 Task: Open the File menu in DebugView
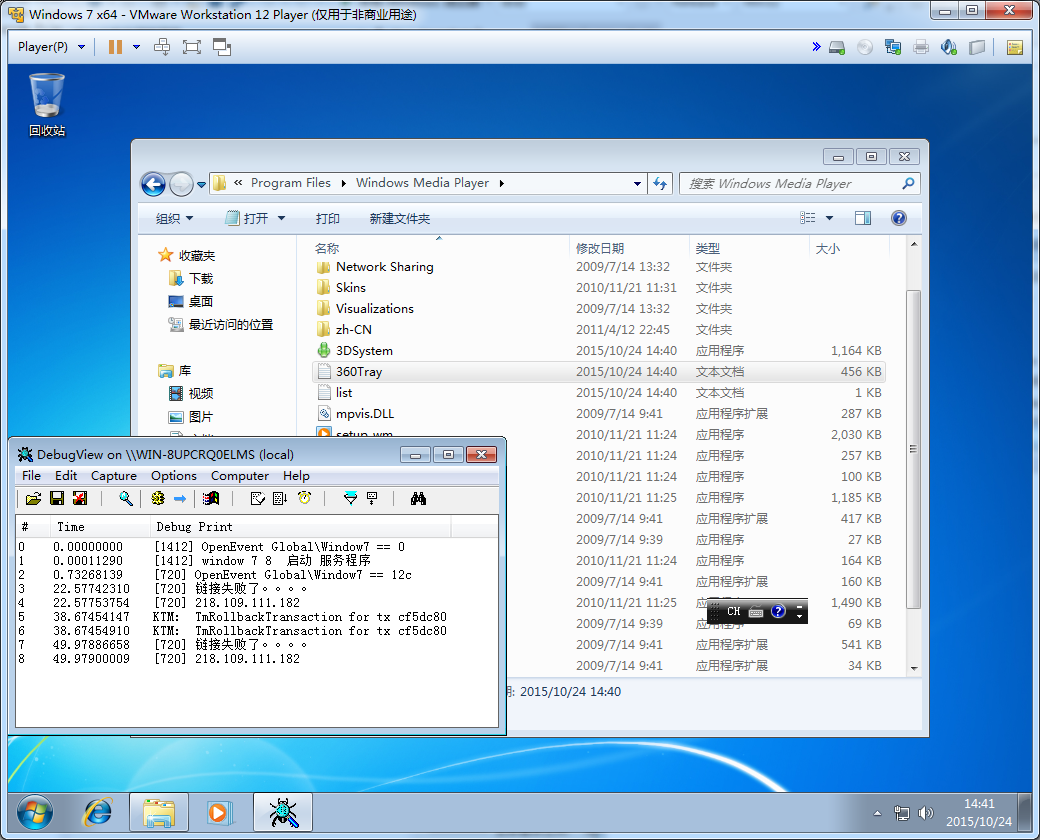(31, 476)
